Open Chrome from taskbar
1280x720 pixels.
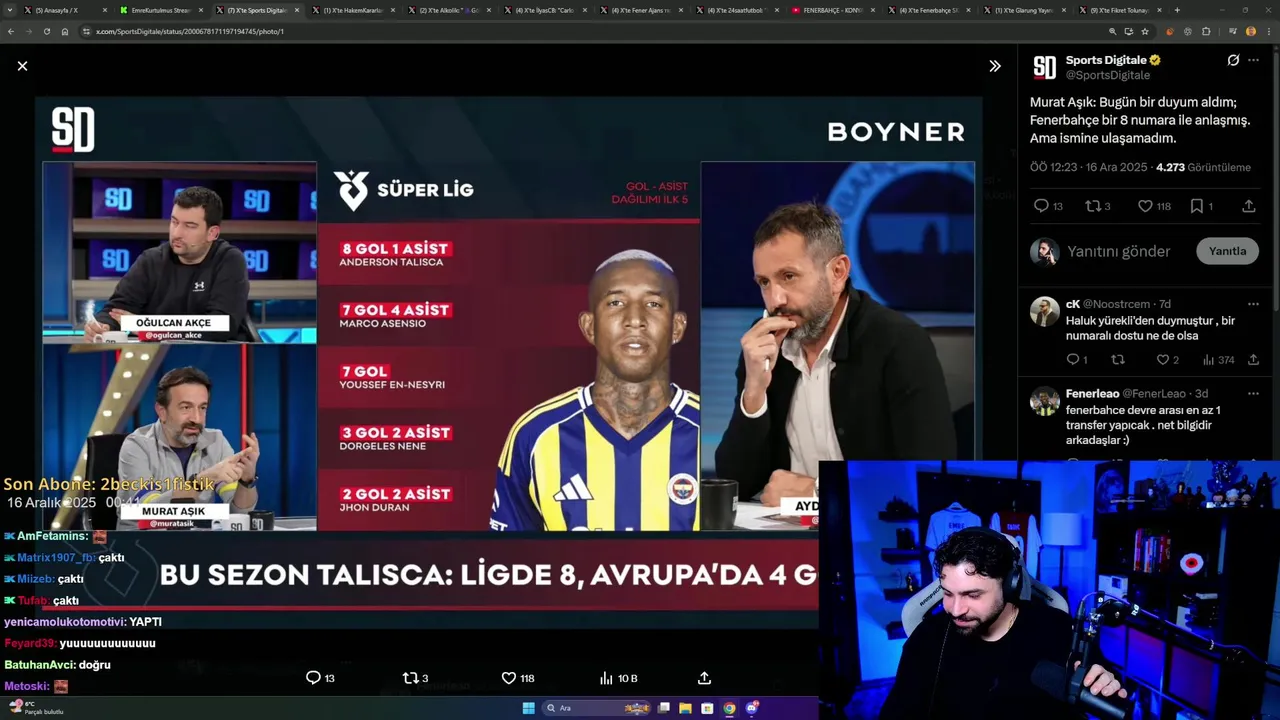(729, 708)
